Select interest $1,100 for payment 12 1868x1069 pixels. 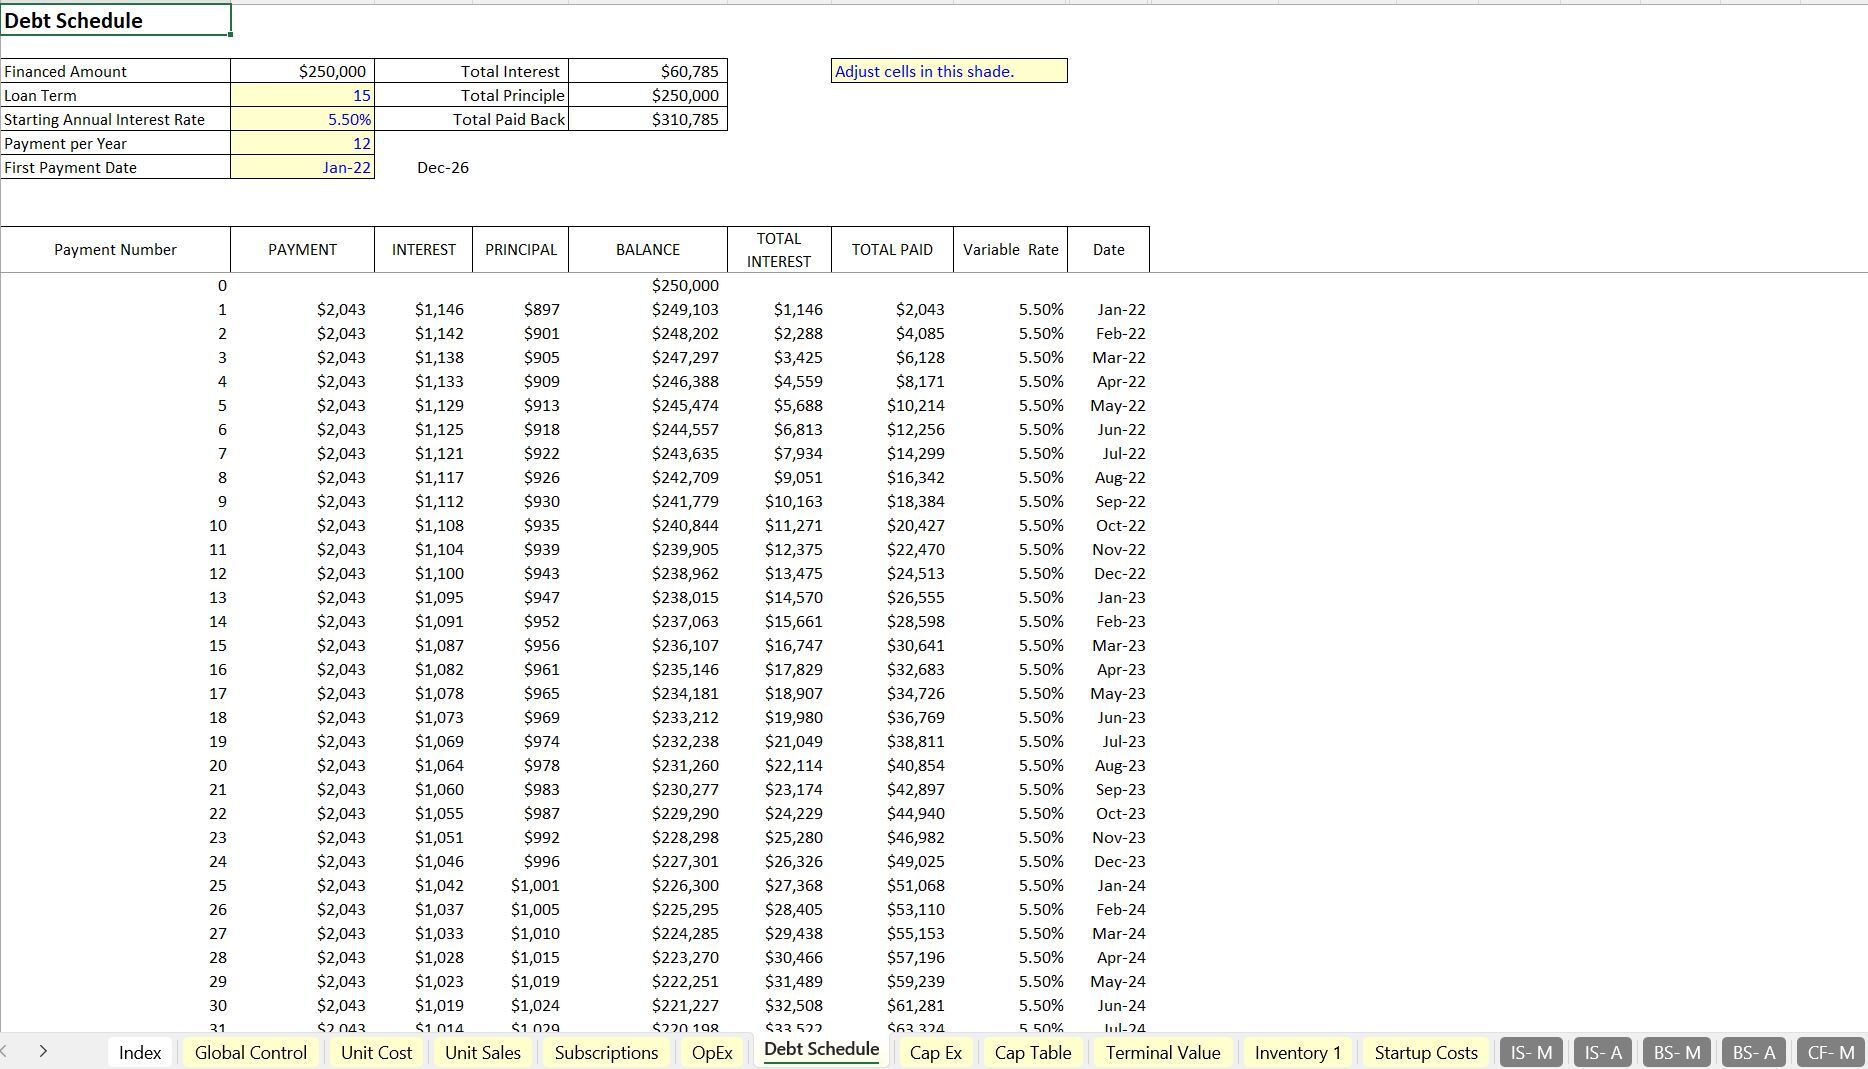(423, 573)
